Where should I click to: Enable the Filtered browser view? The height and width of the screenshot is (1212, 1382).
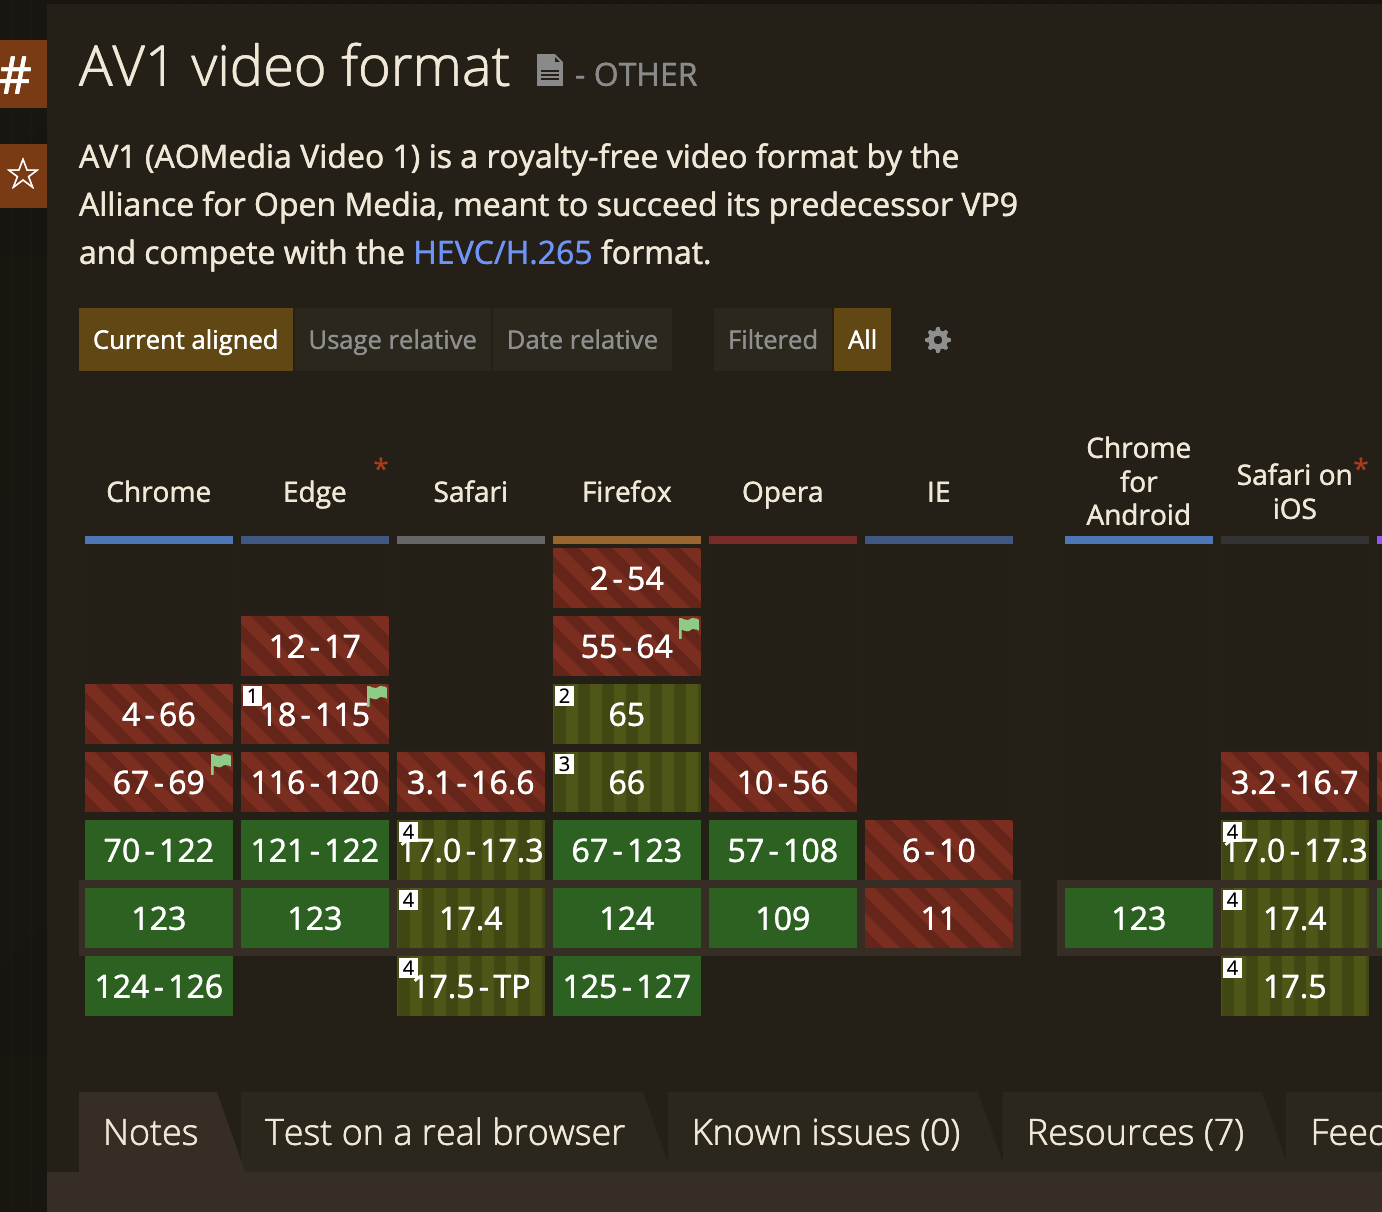772,340
